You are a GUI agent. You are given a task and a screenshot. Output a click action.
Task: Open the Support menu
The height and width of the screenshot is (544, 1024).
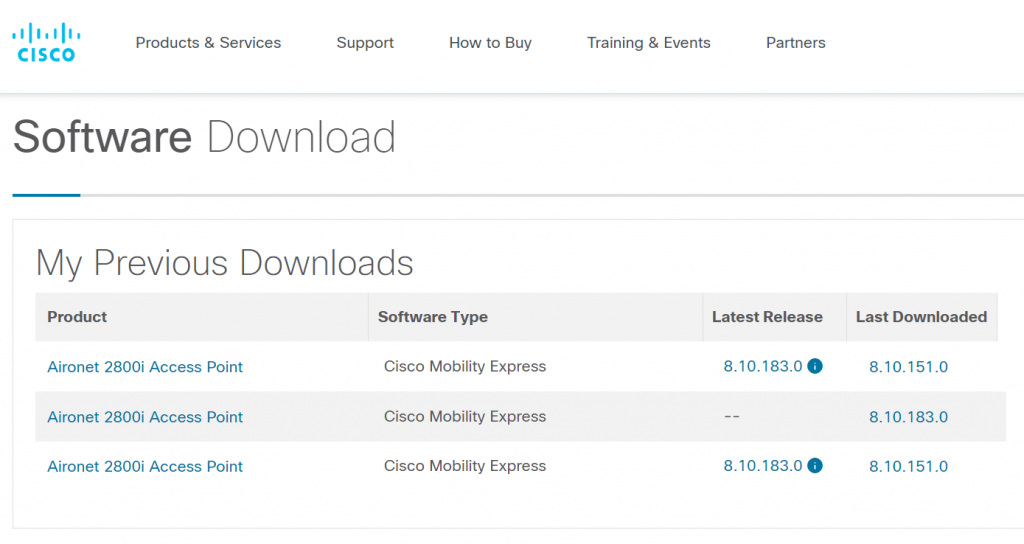pyautogui.click(x=365, y=43)
